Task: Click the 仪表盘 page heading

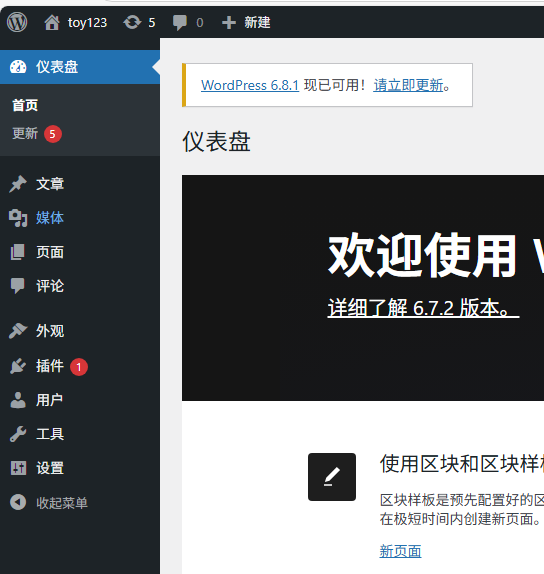Action: click(216, 142)
